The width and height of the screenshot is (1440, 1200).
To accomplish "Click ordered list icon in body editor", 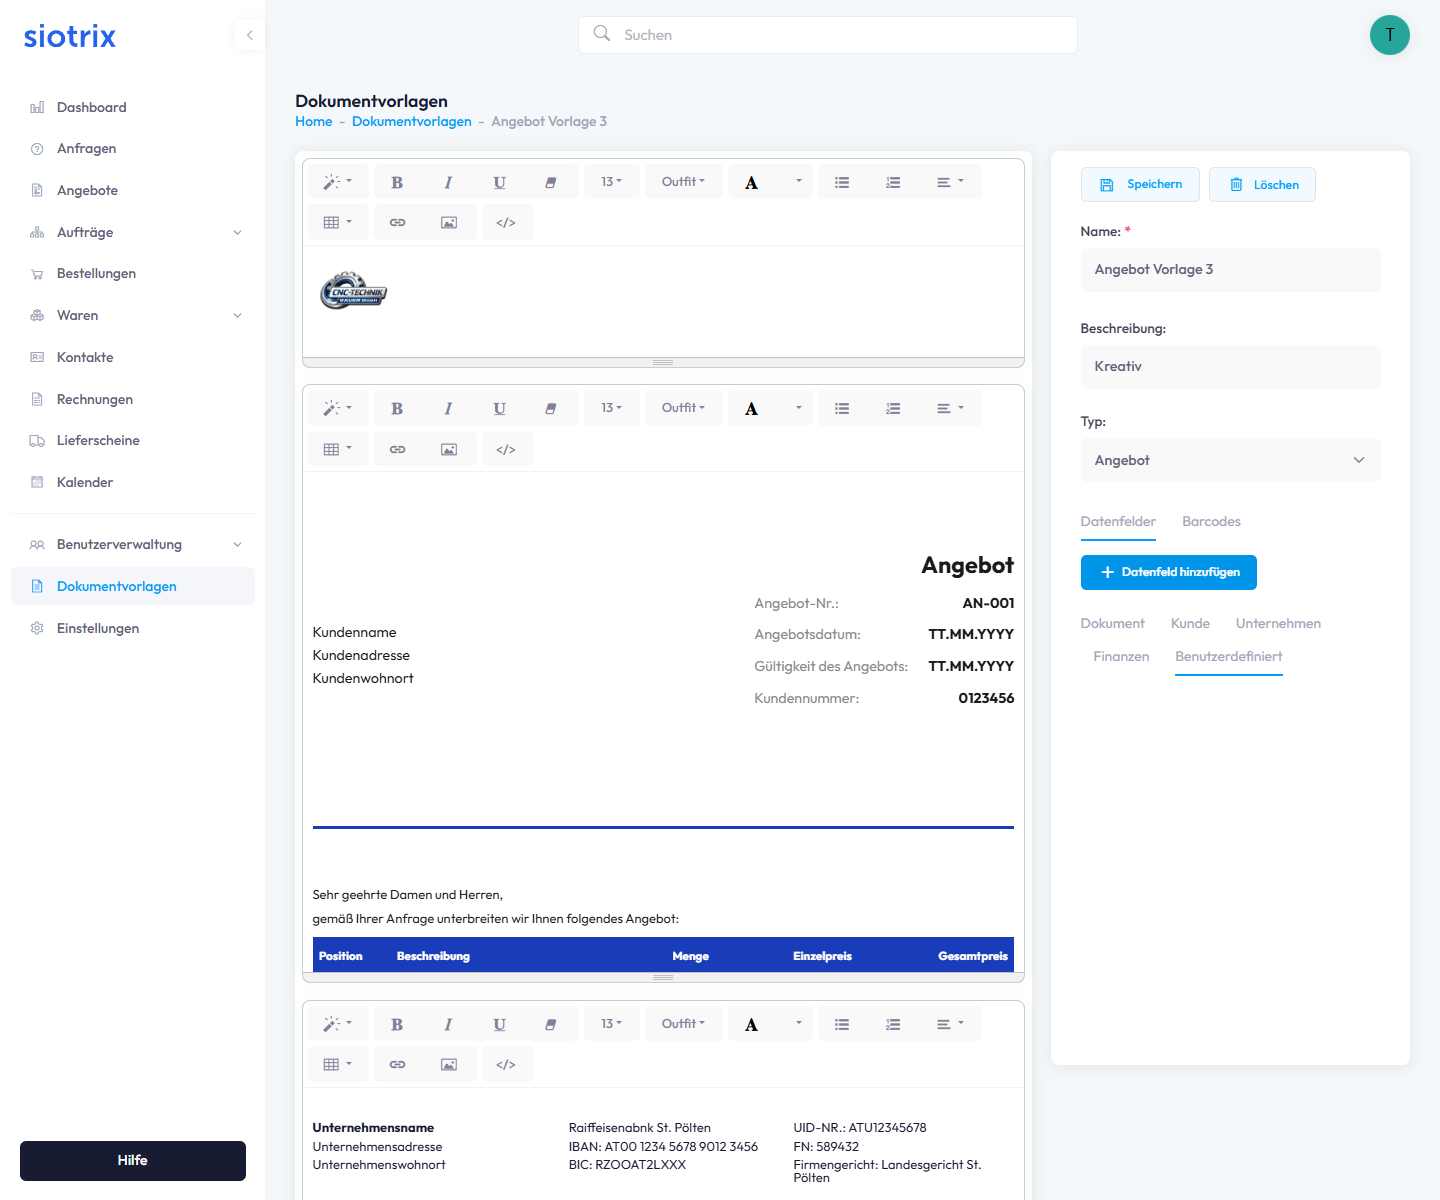I will [x=893, y=408].
